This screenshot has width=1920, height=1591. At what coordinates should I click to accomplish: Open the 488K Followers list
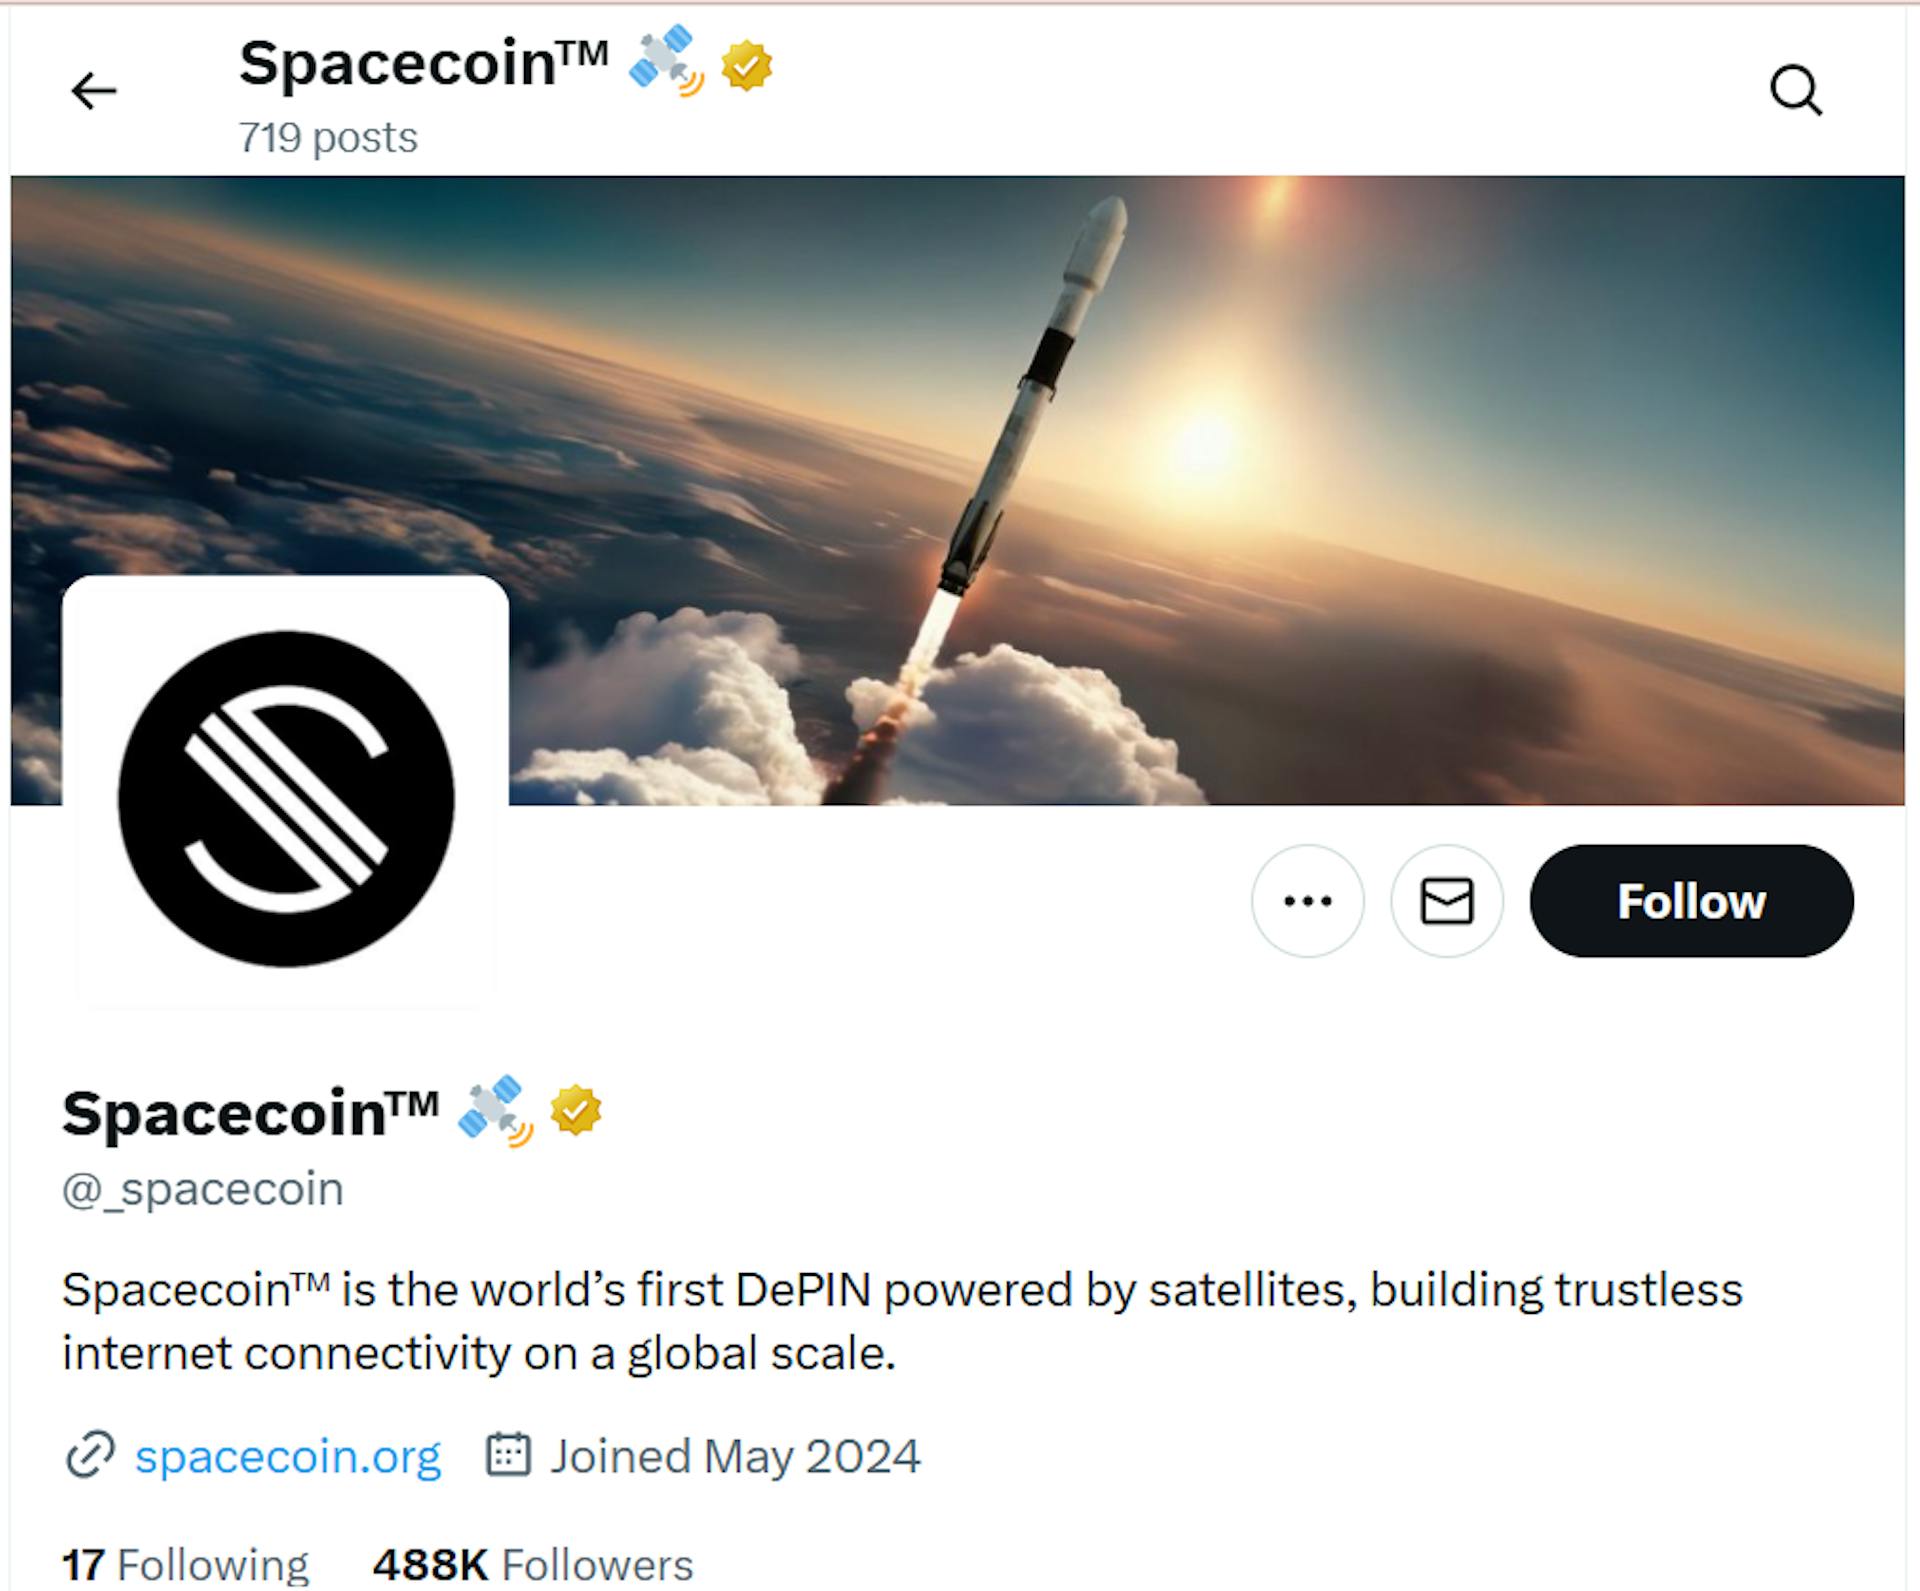coord(533,1565)
